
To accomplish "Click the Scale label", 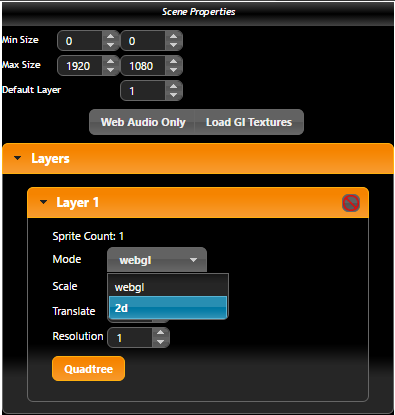I will coord(65,286).
